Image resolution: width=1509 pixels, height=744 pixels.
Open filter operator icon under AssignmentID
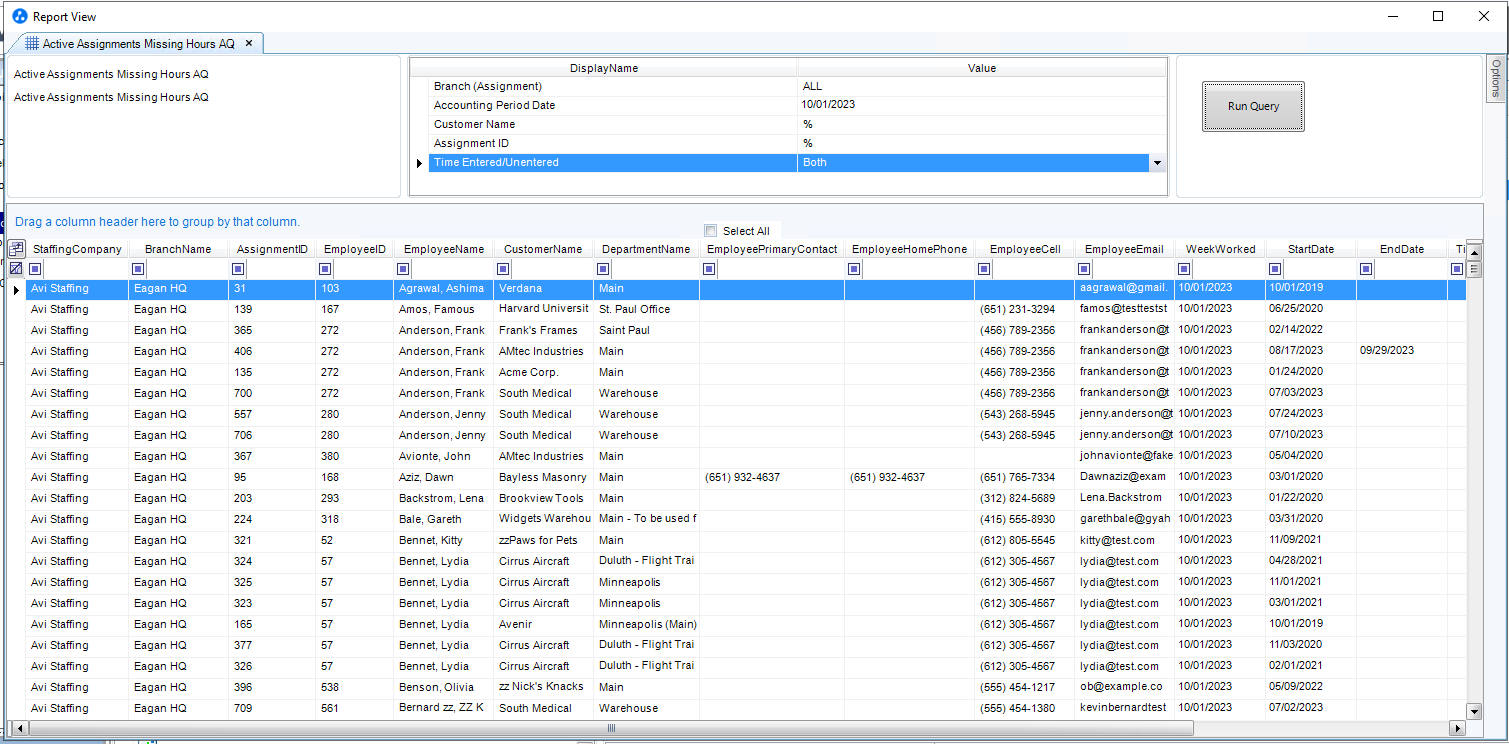(237, 269)
